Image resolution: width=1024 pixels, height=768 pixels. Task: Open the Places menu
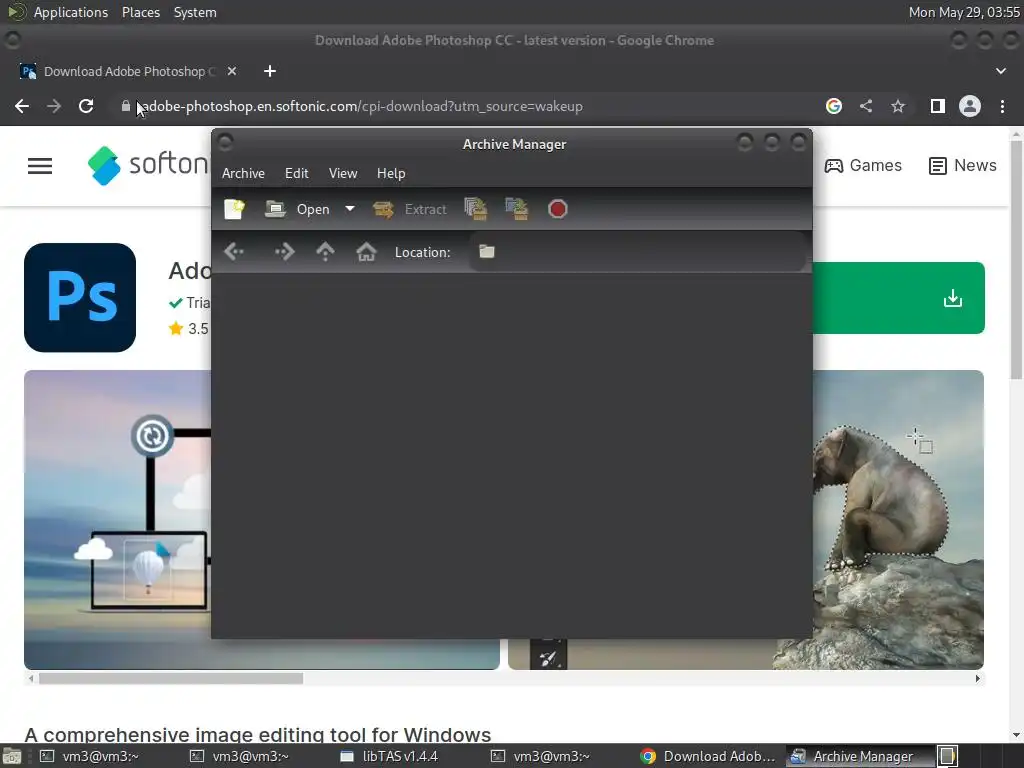tap(140, 12)
